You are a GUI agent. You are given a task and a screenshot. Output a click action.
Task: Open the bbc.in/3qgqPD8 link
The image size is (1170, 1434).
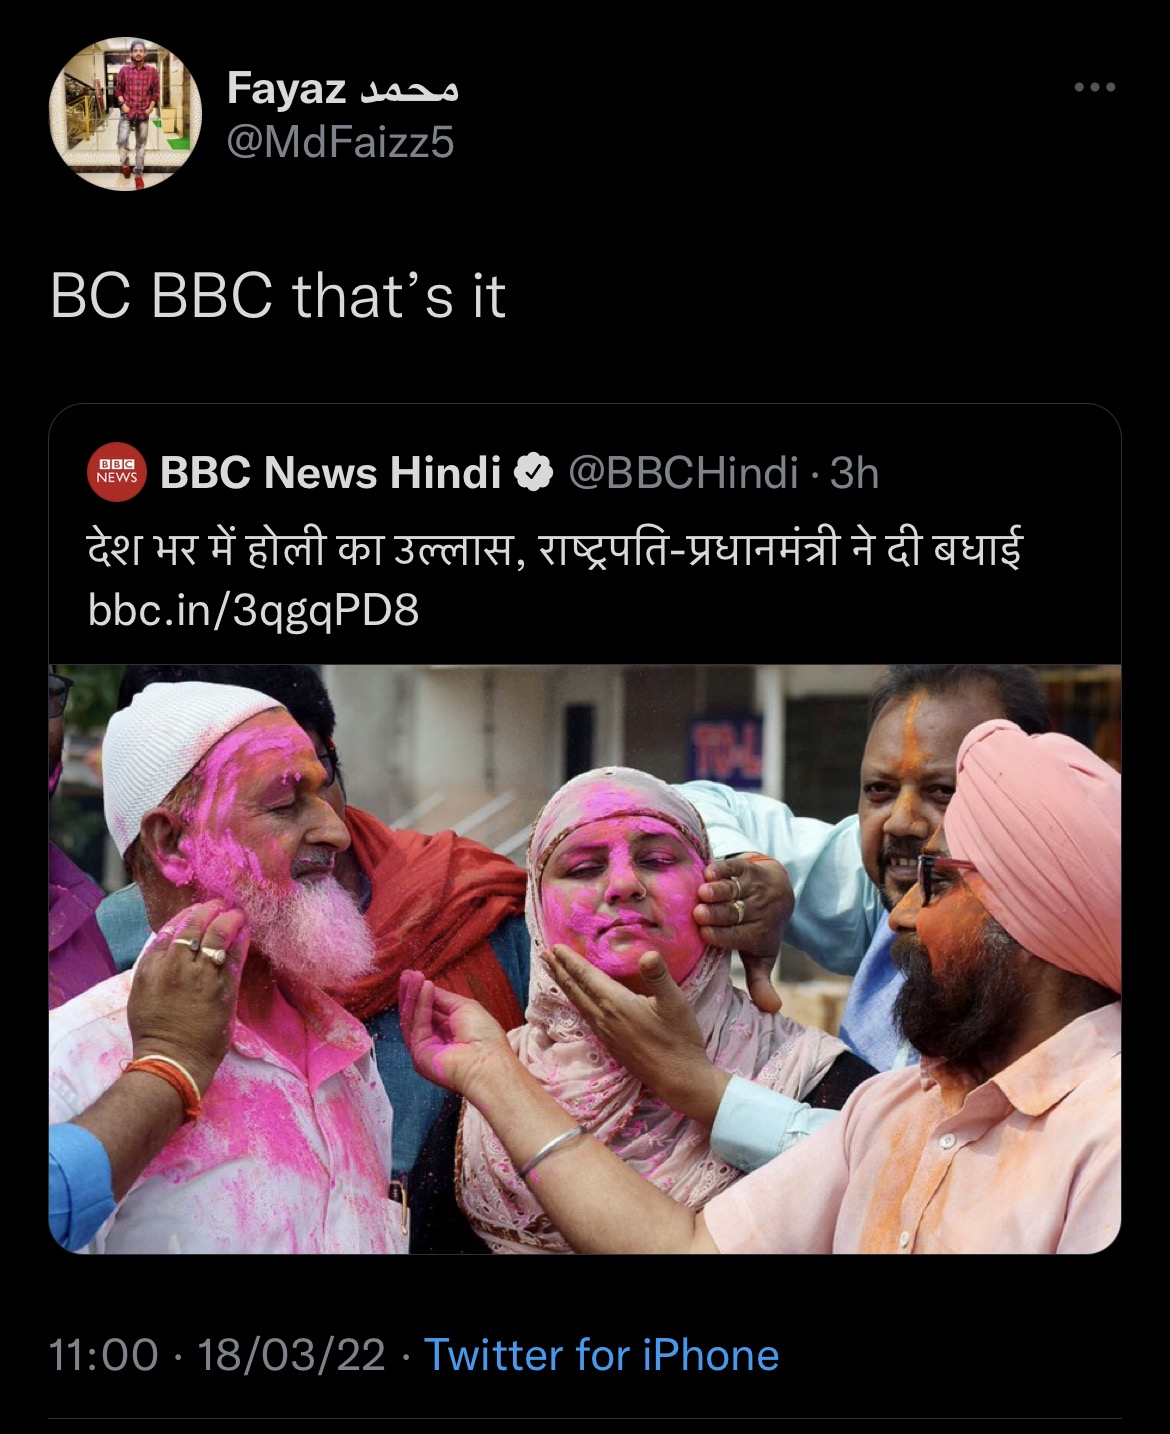253,610
